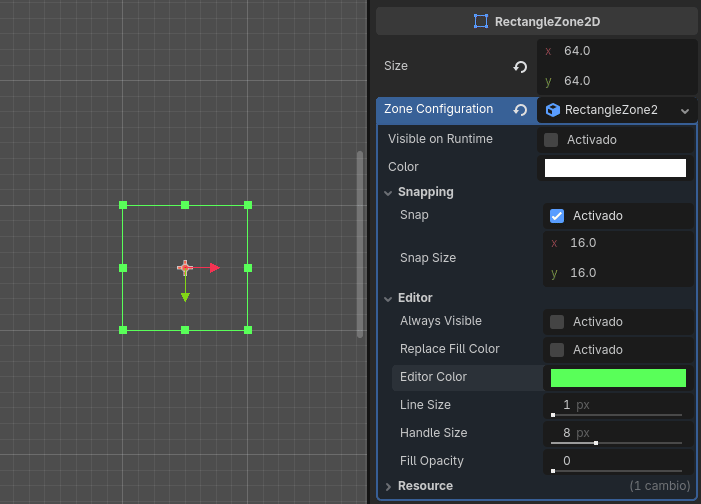This screenshot has height=504, width=701.
Task: Click the viewport vertical scrollbar
Action: click(360, 244)
